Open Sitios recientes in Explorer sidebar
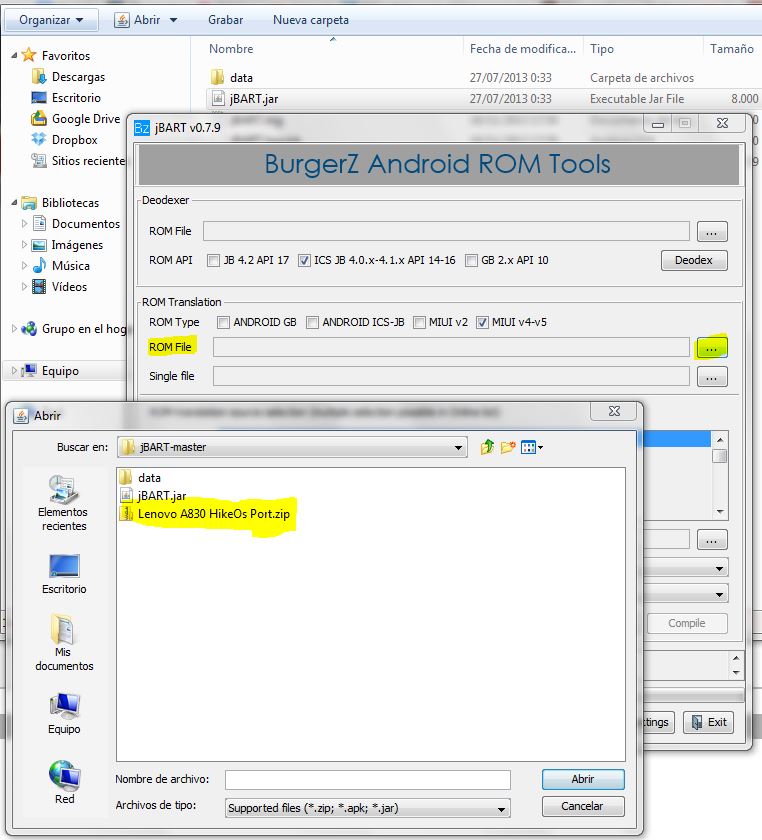 pyautogui.click(x=78, y=160)
